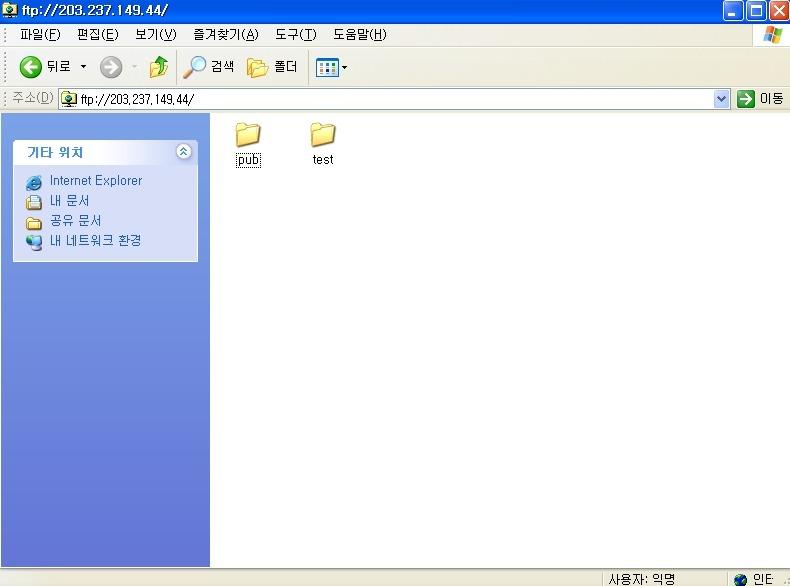Open the 공유 문서 link
This screenshot has height=586, width=790.
76,221
